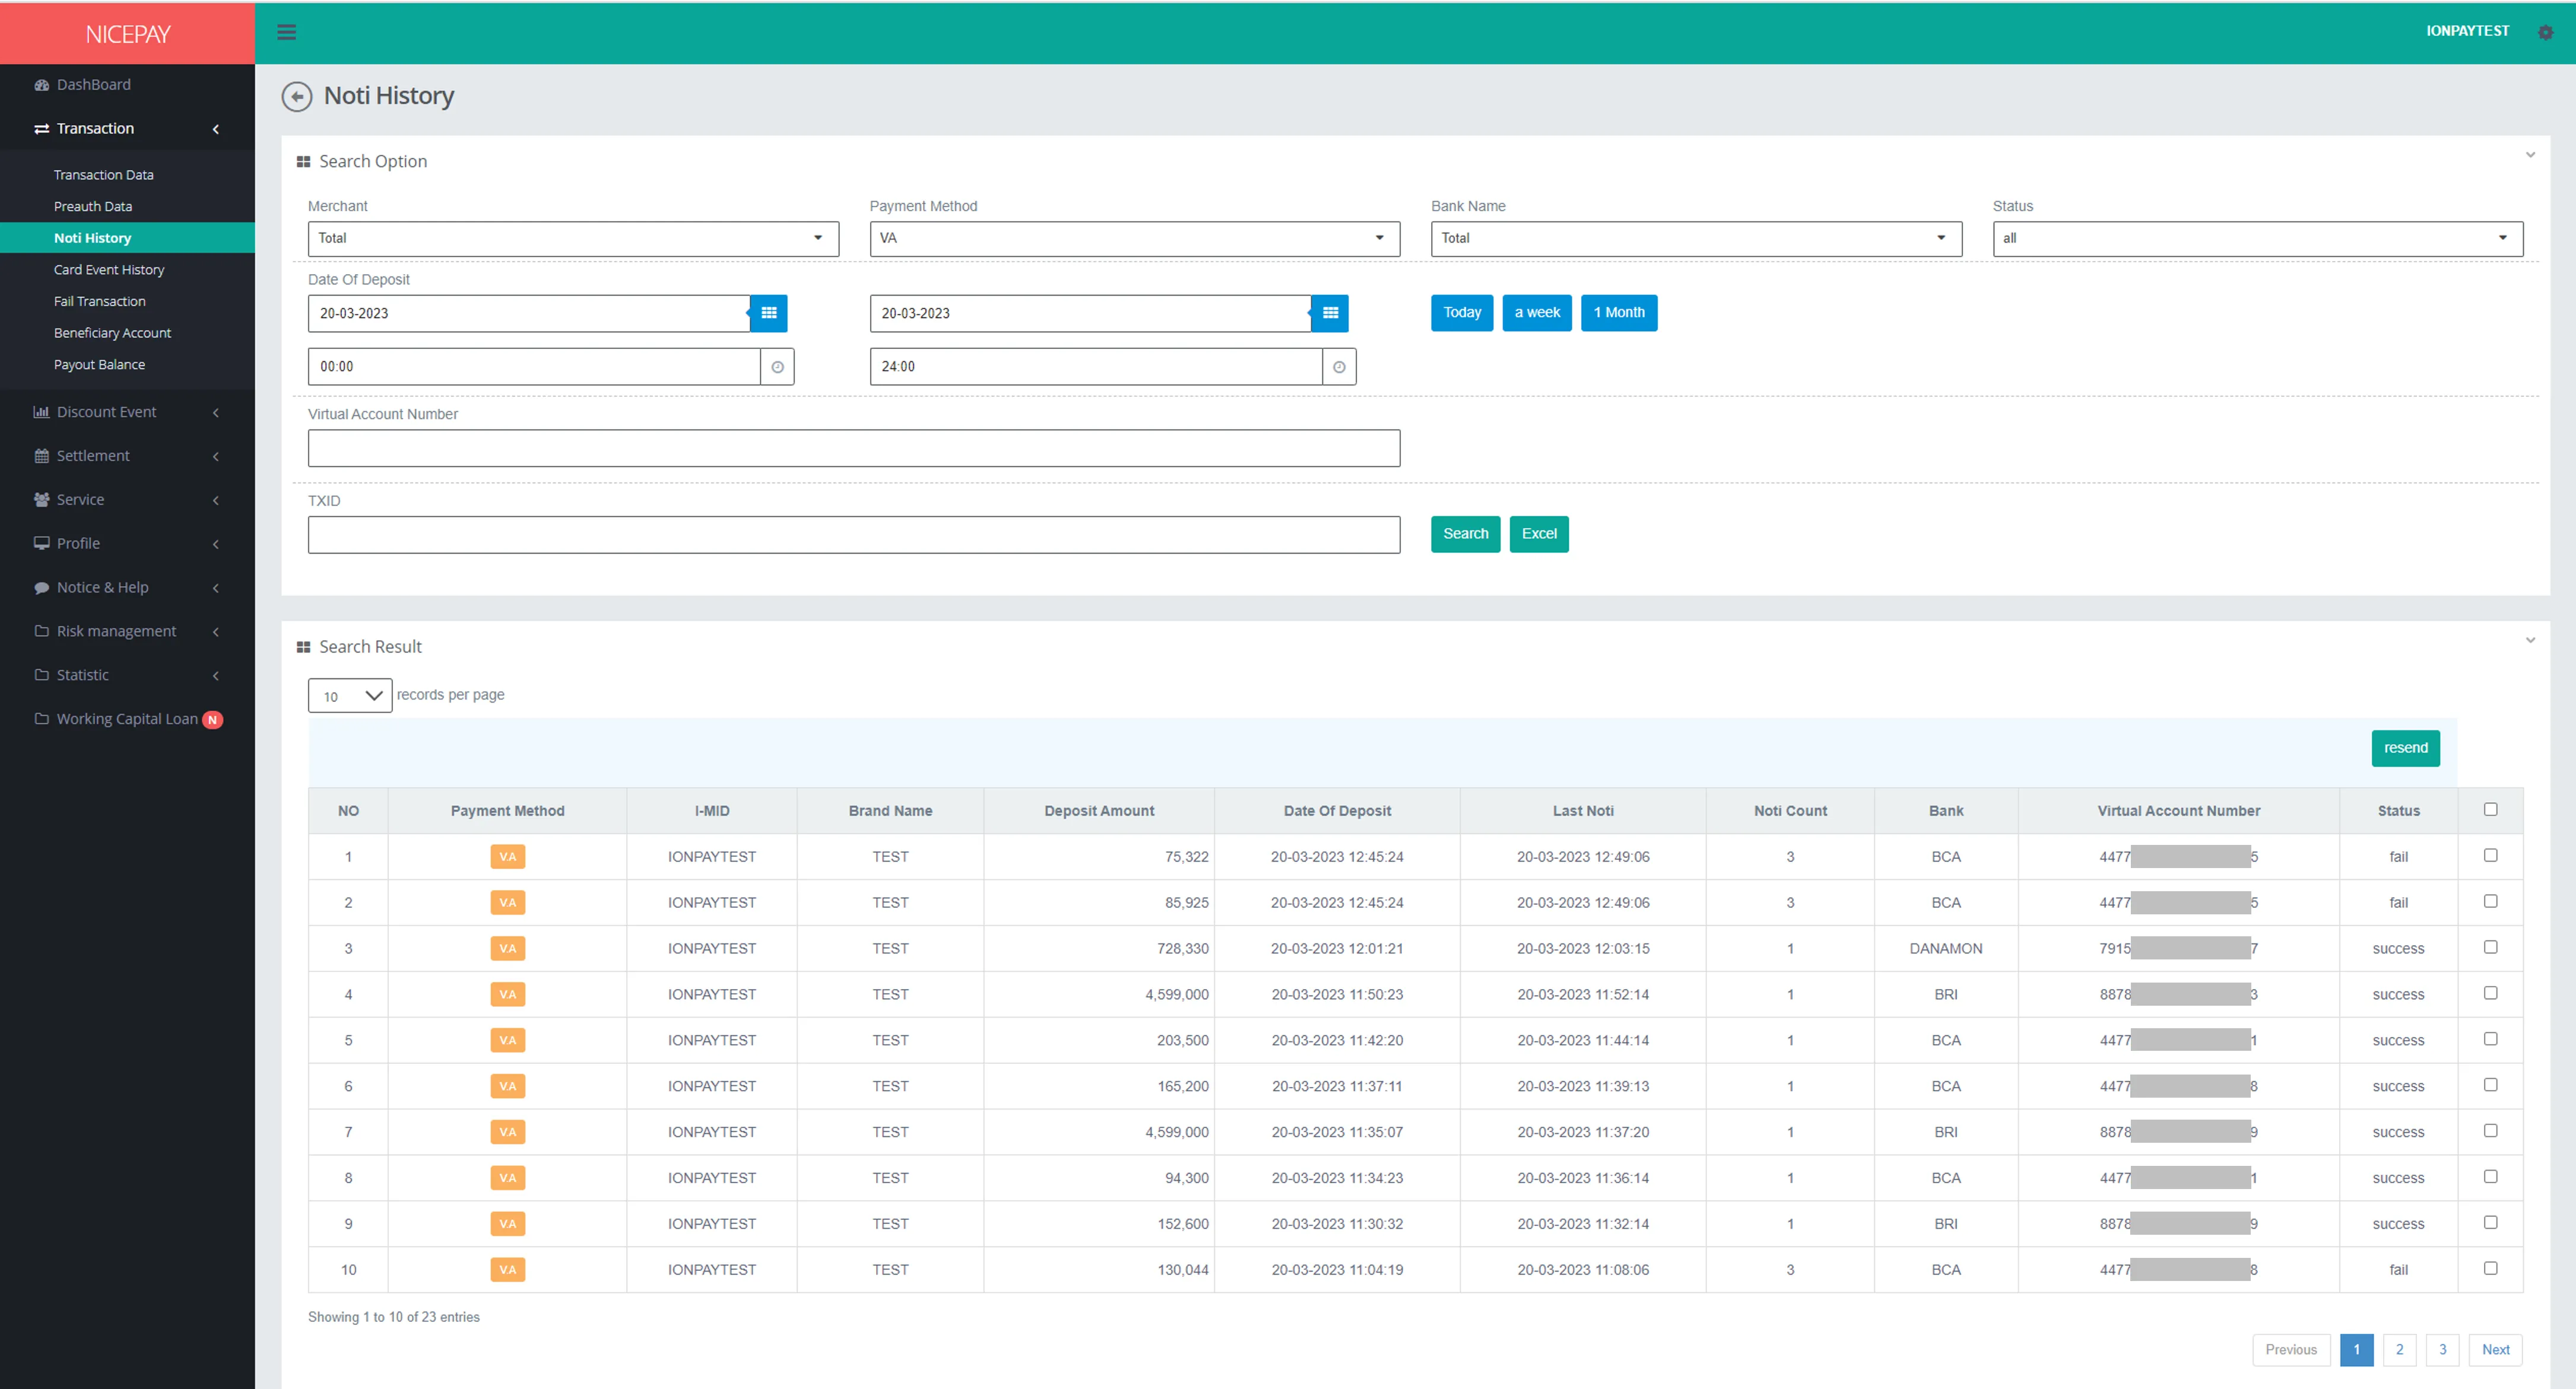Open the Payment Method dropdown

click(1134, 238)
